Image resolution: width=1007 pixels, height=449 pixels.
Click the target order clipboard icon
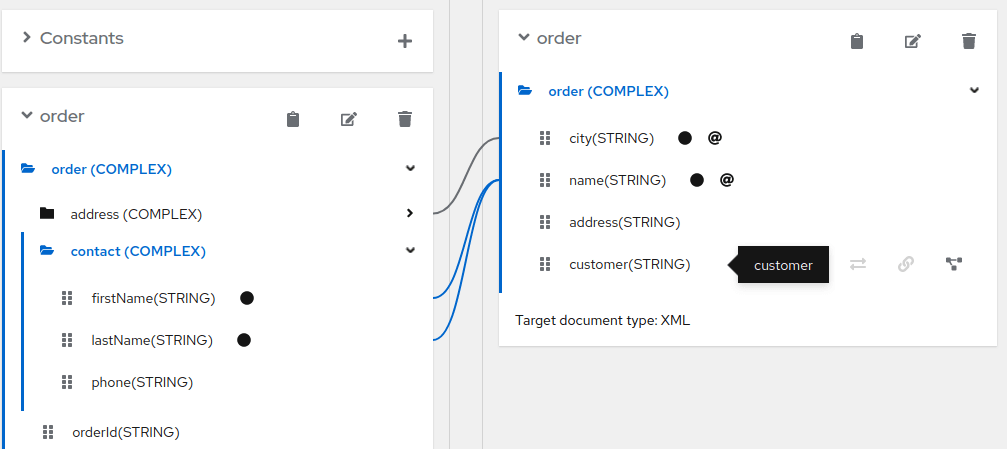tap(857, 42)
